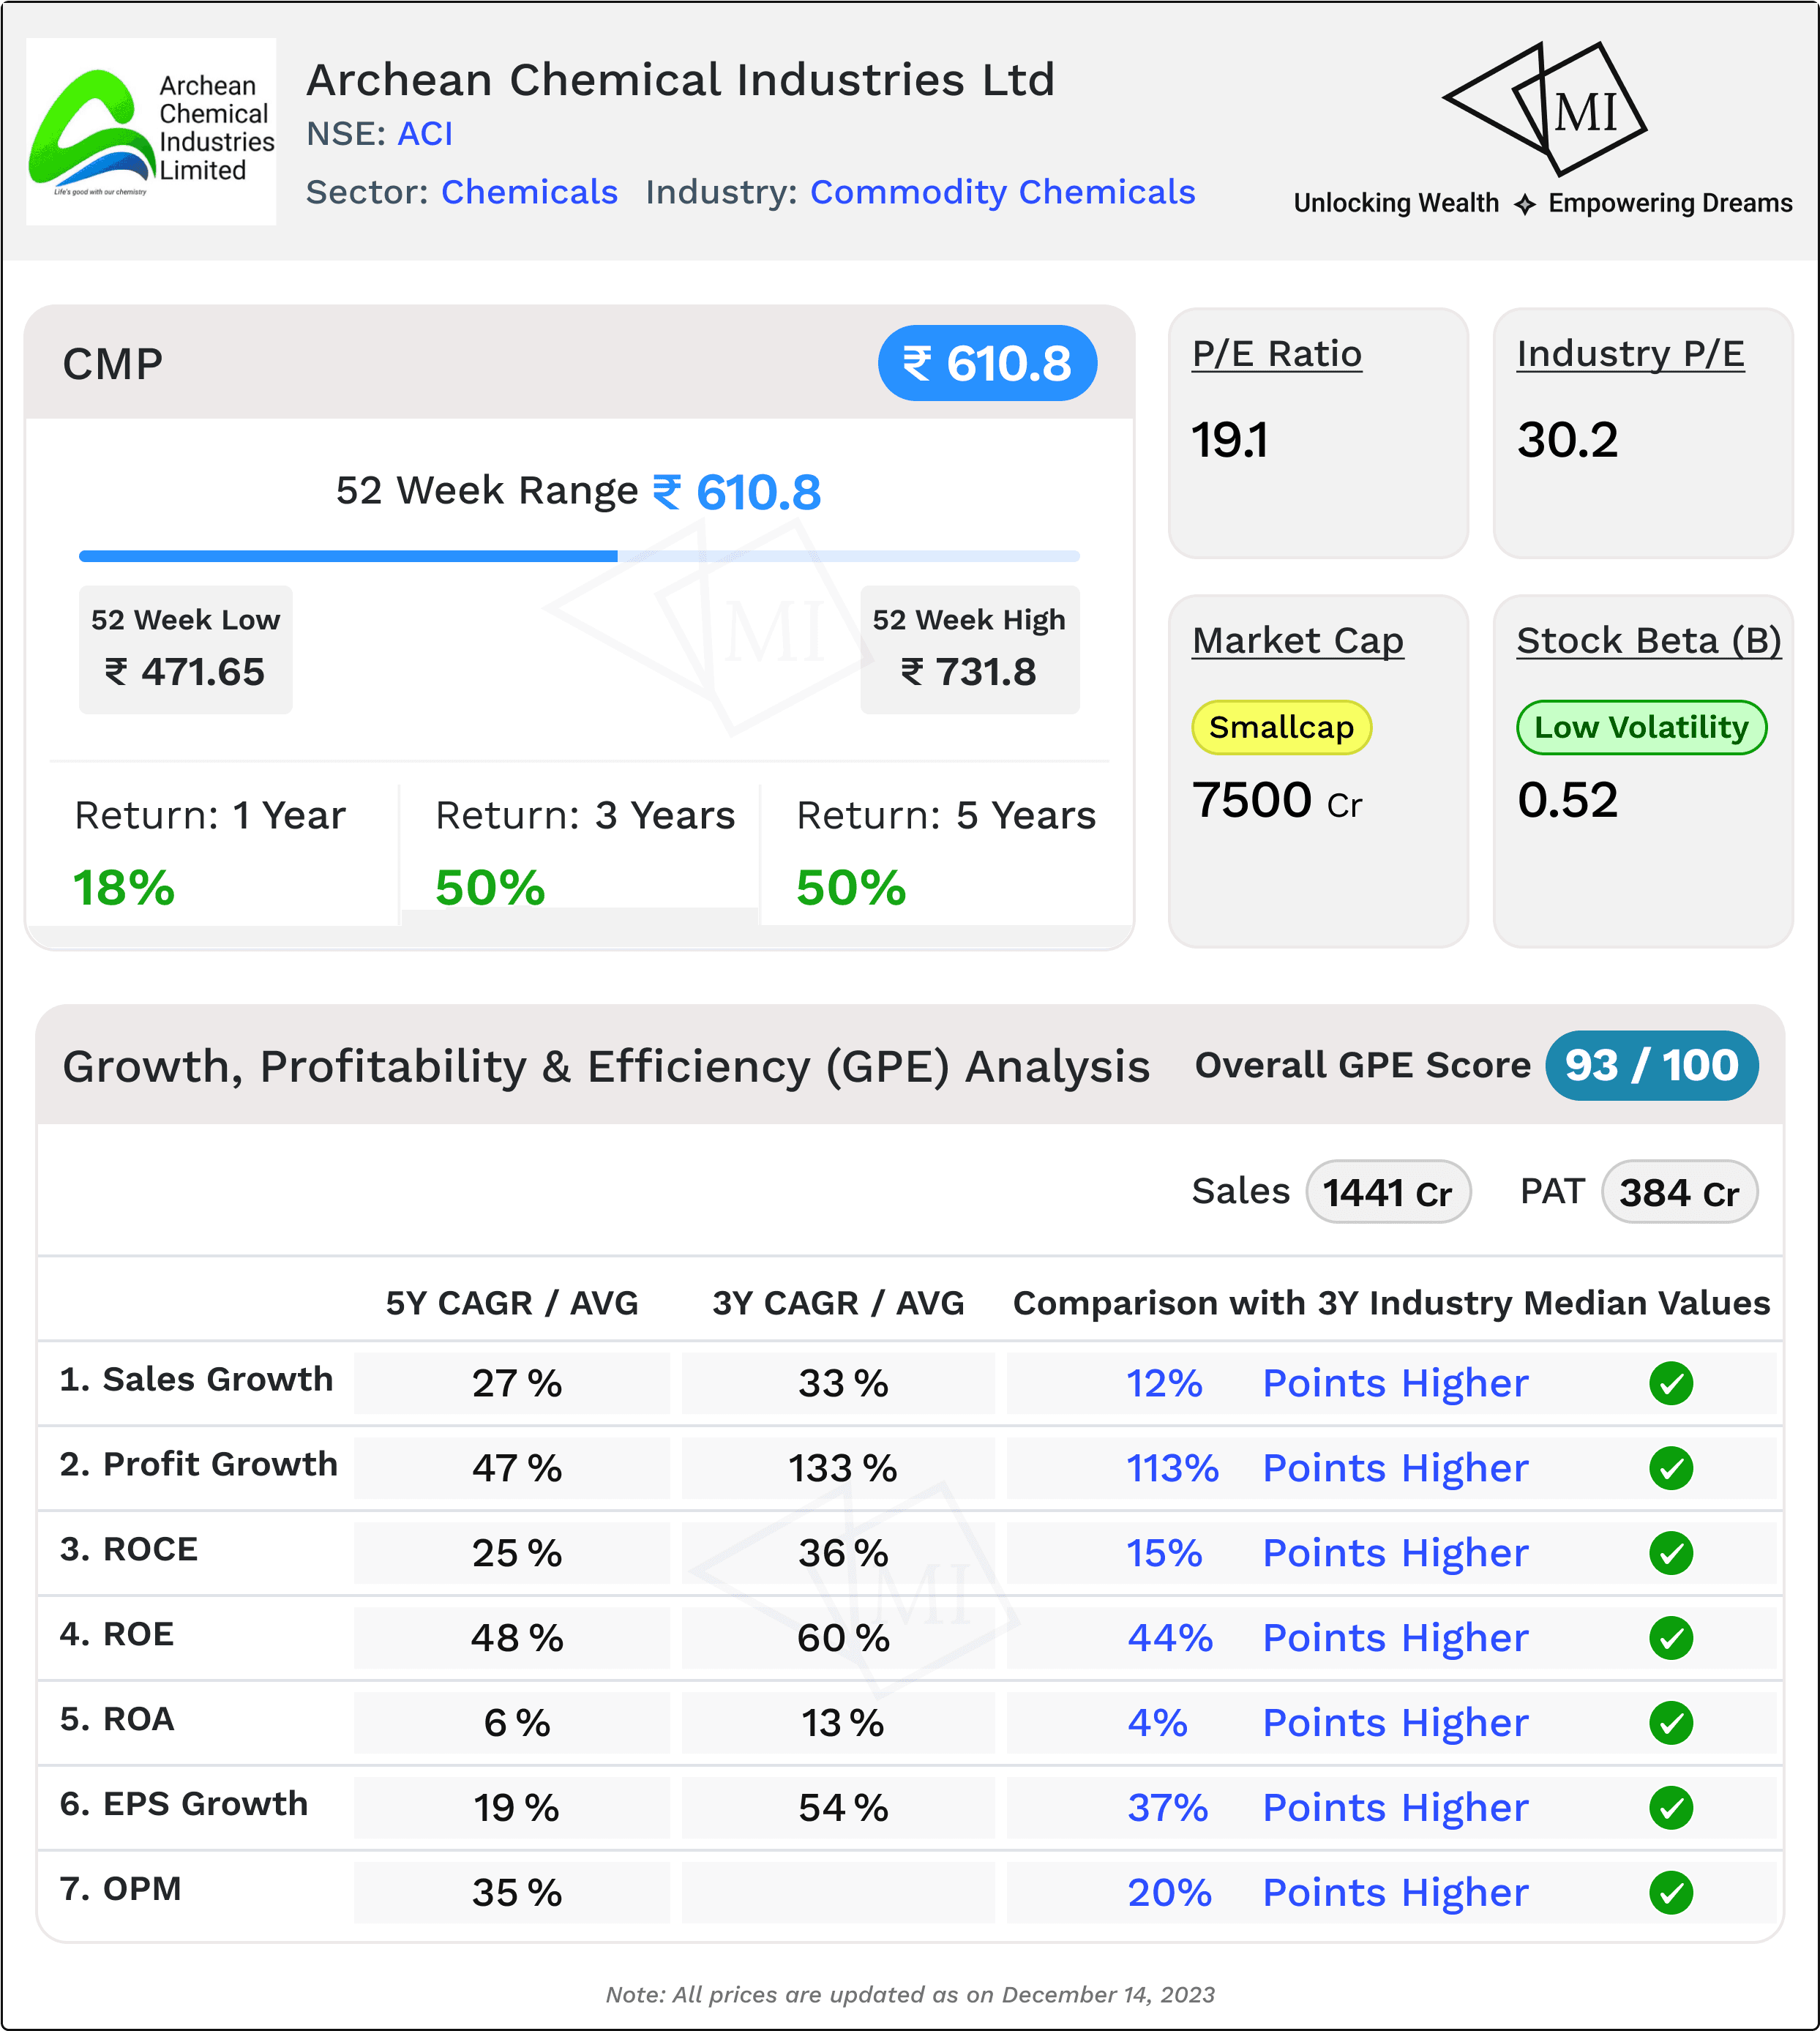Click the MI diamond logo
Viewport: 1820px width, 2031px height.
pos(1544,109)
